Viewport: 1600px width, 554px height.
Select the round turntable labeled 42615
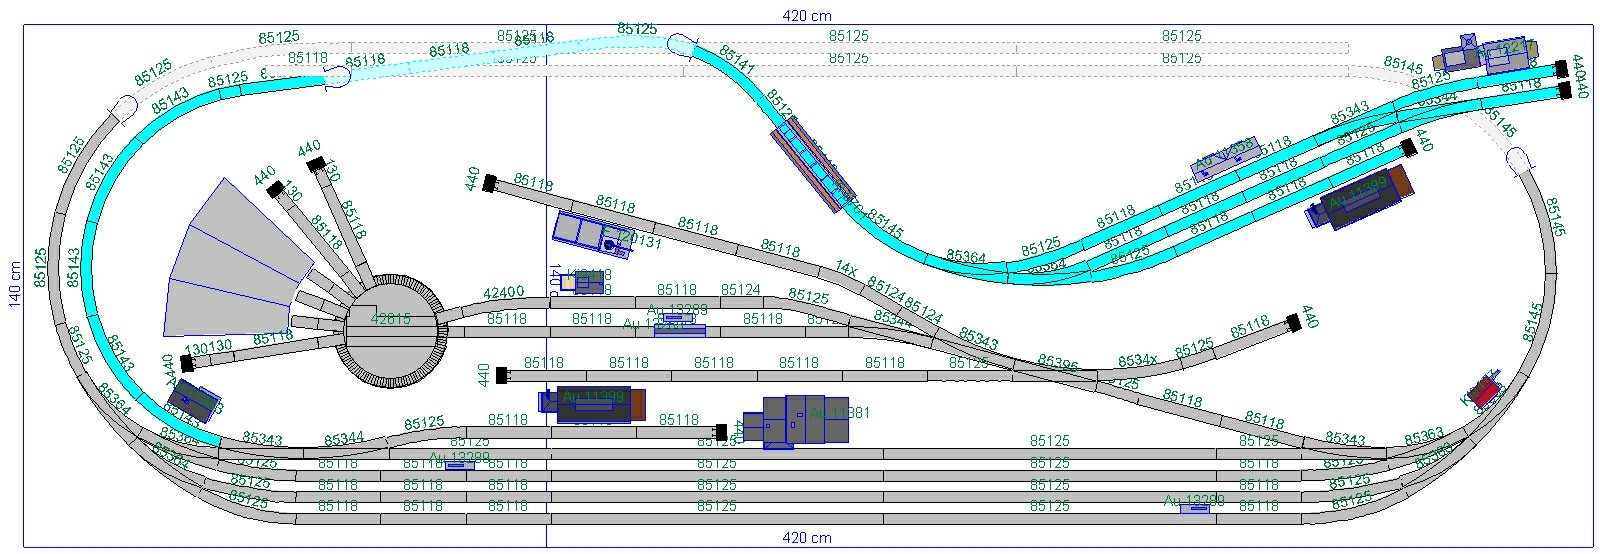coord(391,328)
